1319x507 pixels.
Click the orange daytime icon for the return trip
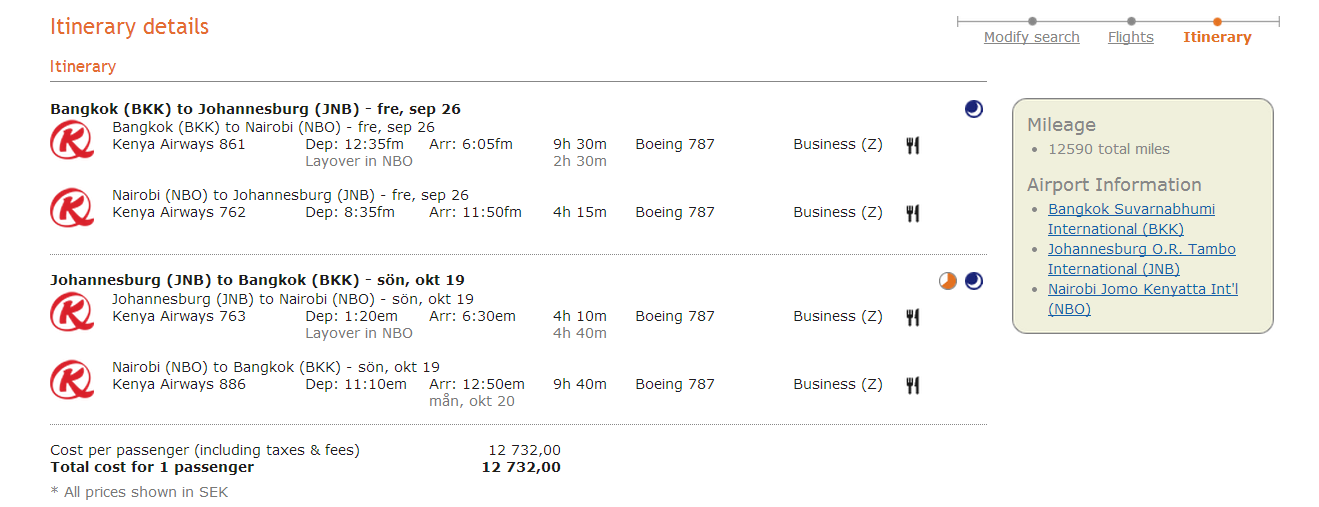(948, 281)
